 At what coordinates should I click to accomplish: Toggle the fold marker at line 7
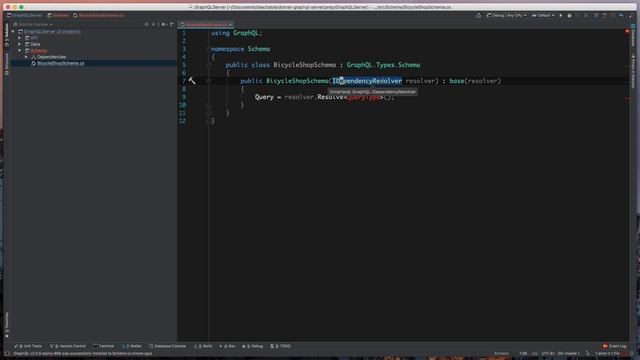[209, 81]
